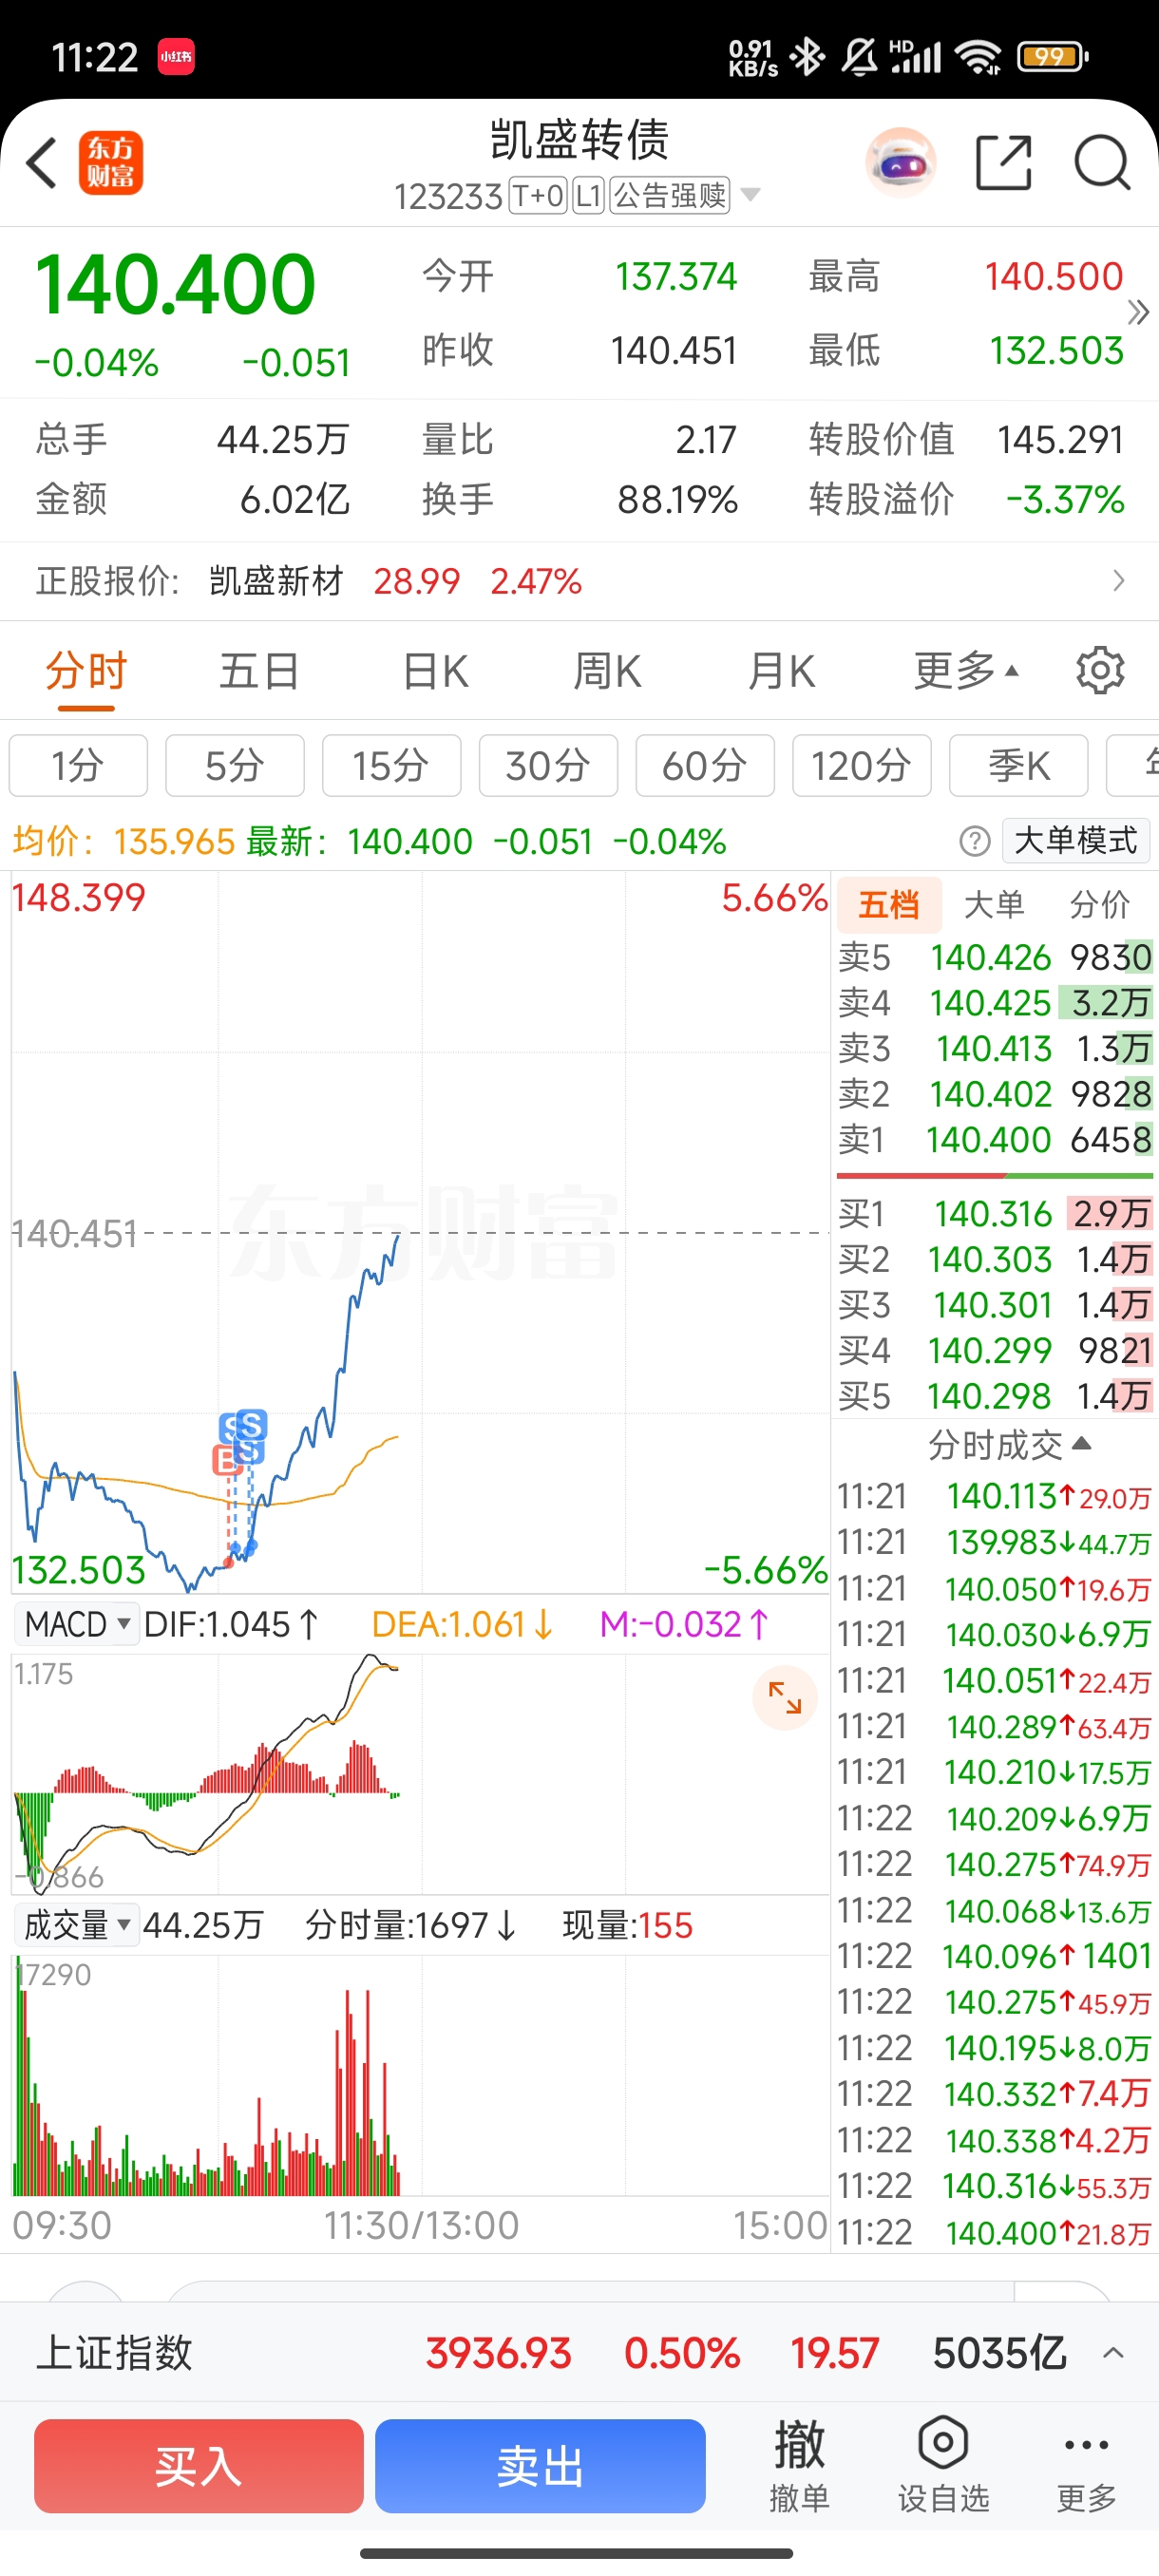Tap the 转股价值 145.291 value
Viewport: 1159px width, 2576px height.
point(1060,439)
